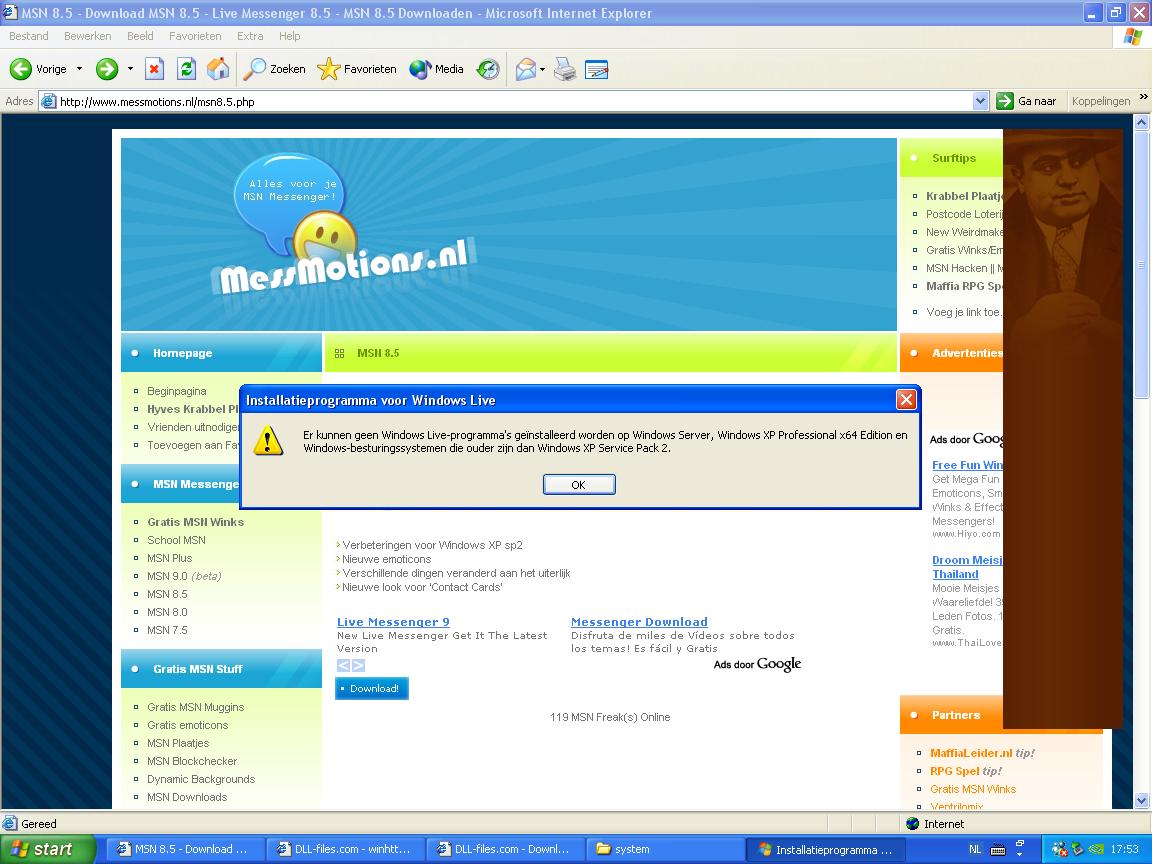Click the 17:53 clock in tray
Screen dimensions: 1152x864
coord(1124,849)
